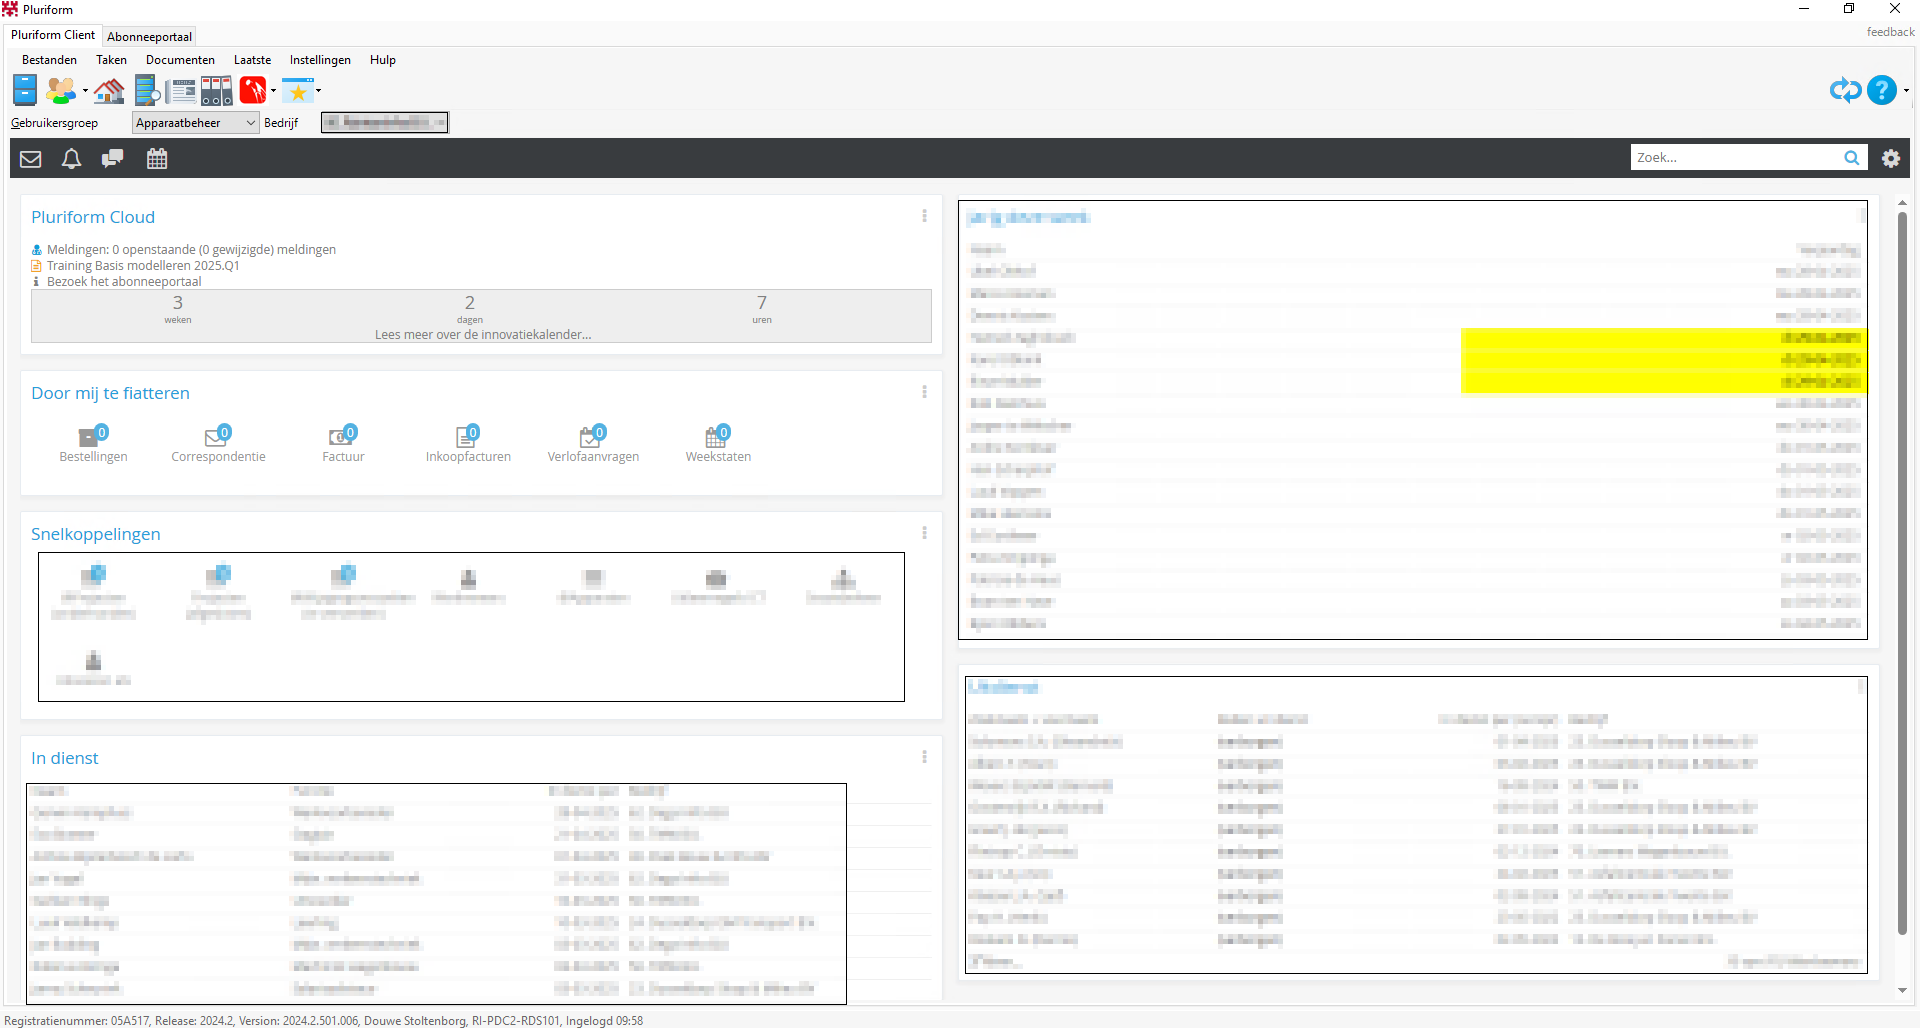Open Factuur to approve
Image resolution: width=1920 pixels, height=1028 pixels.
coord(343,444)
